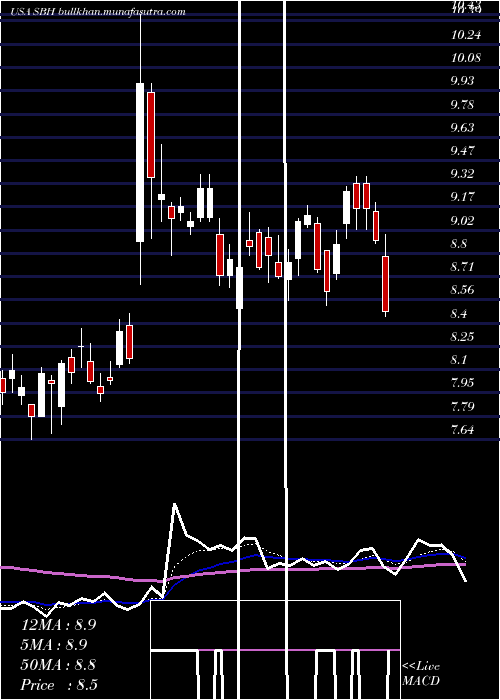Viewport: 500px width, 700px height.
Task: Click the 7.79 price axis label
Action: click(462, 407)
